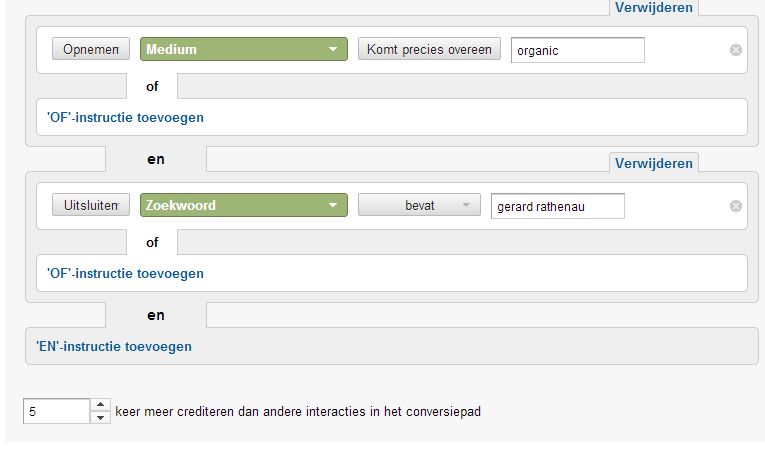Add 'OF'-instructie below the Zoekwoord condition
Viewport: 765px width, 457px height.
click(125, 273)
